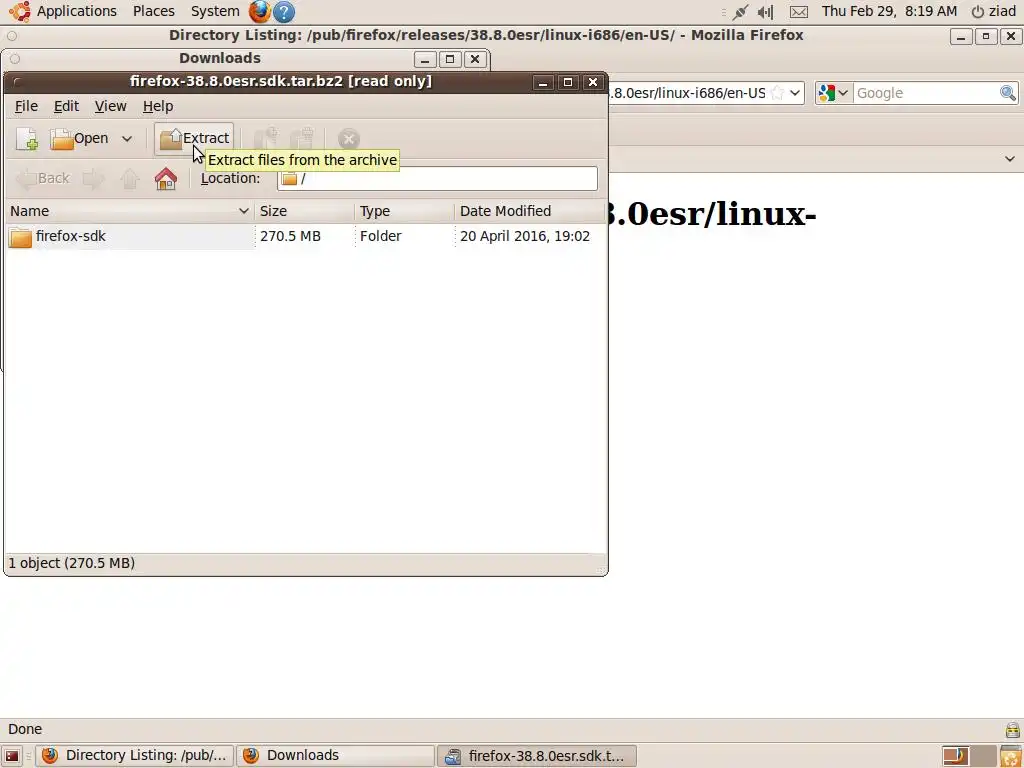Switch to Directory Listing taskbar window
Screen dimensions: 1024x768
click(x=134, y=756)
